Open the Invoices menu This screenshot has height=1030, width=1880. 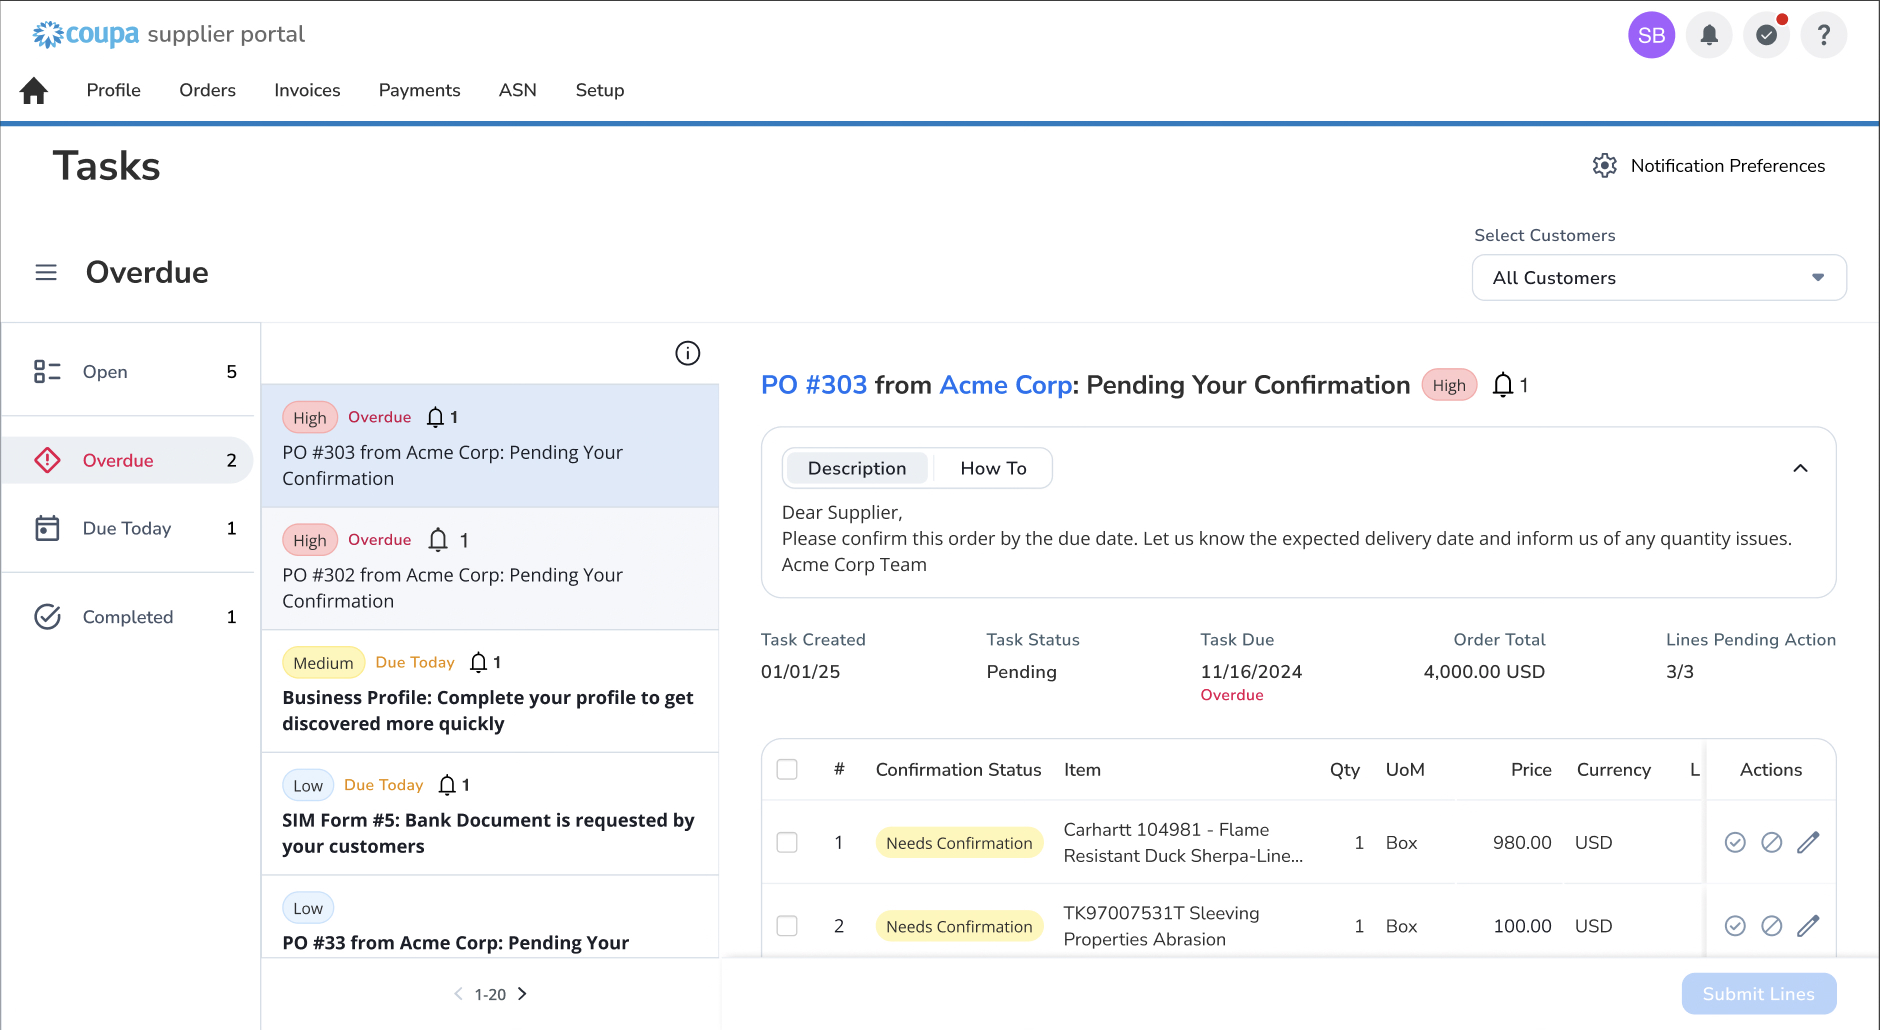(307, 90)
